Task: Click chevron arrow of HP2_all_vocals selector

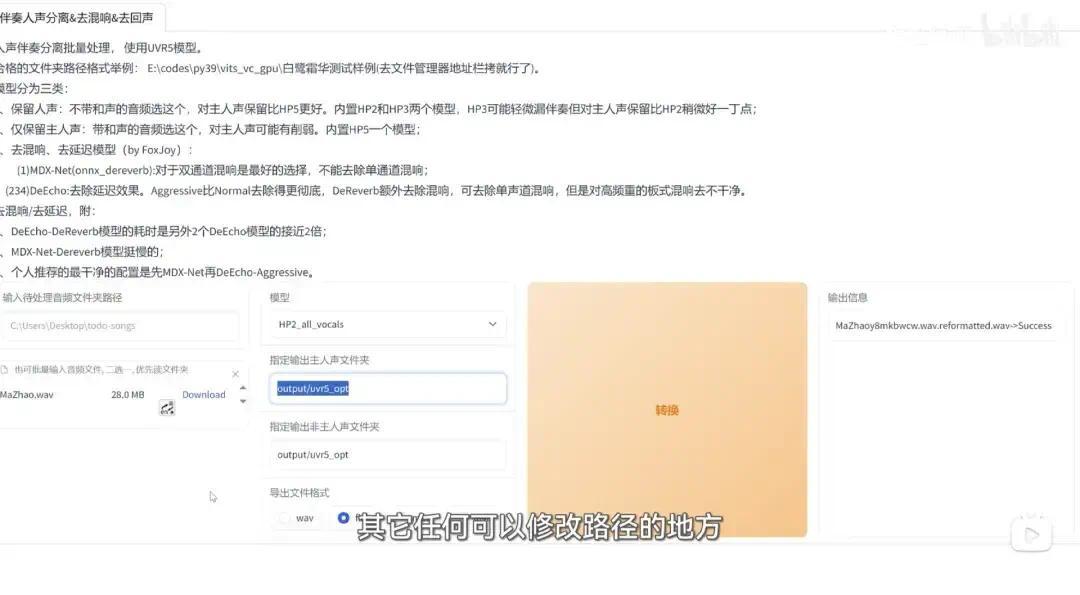Action: click(x=492, y=324)
